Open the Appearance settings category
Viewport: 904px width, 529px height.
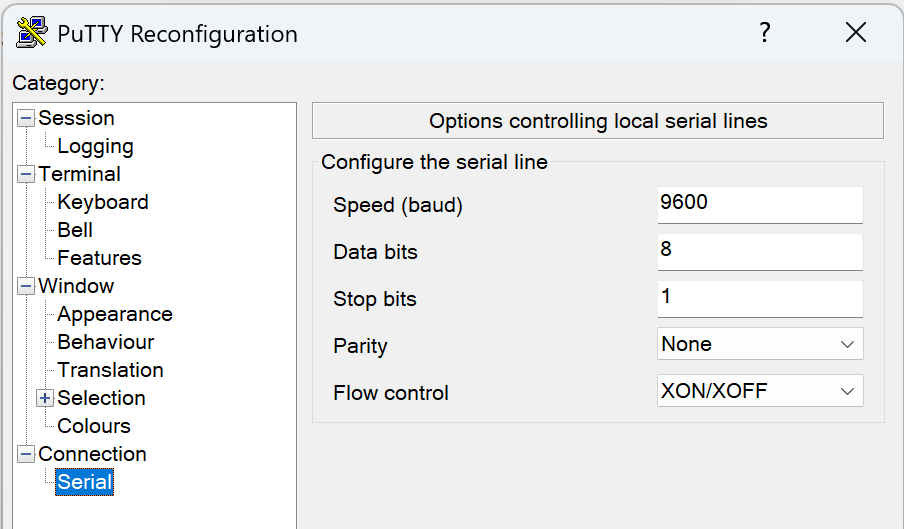tap(115, 314)
